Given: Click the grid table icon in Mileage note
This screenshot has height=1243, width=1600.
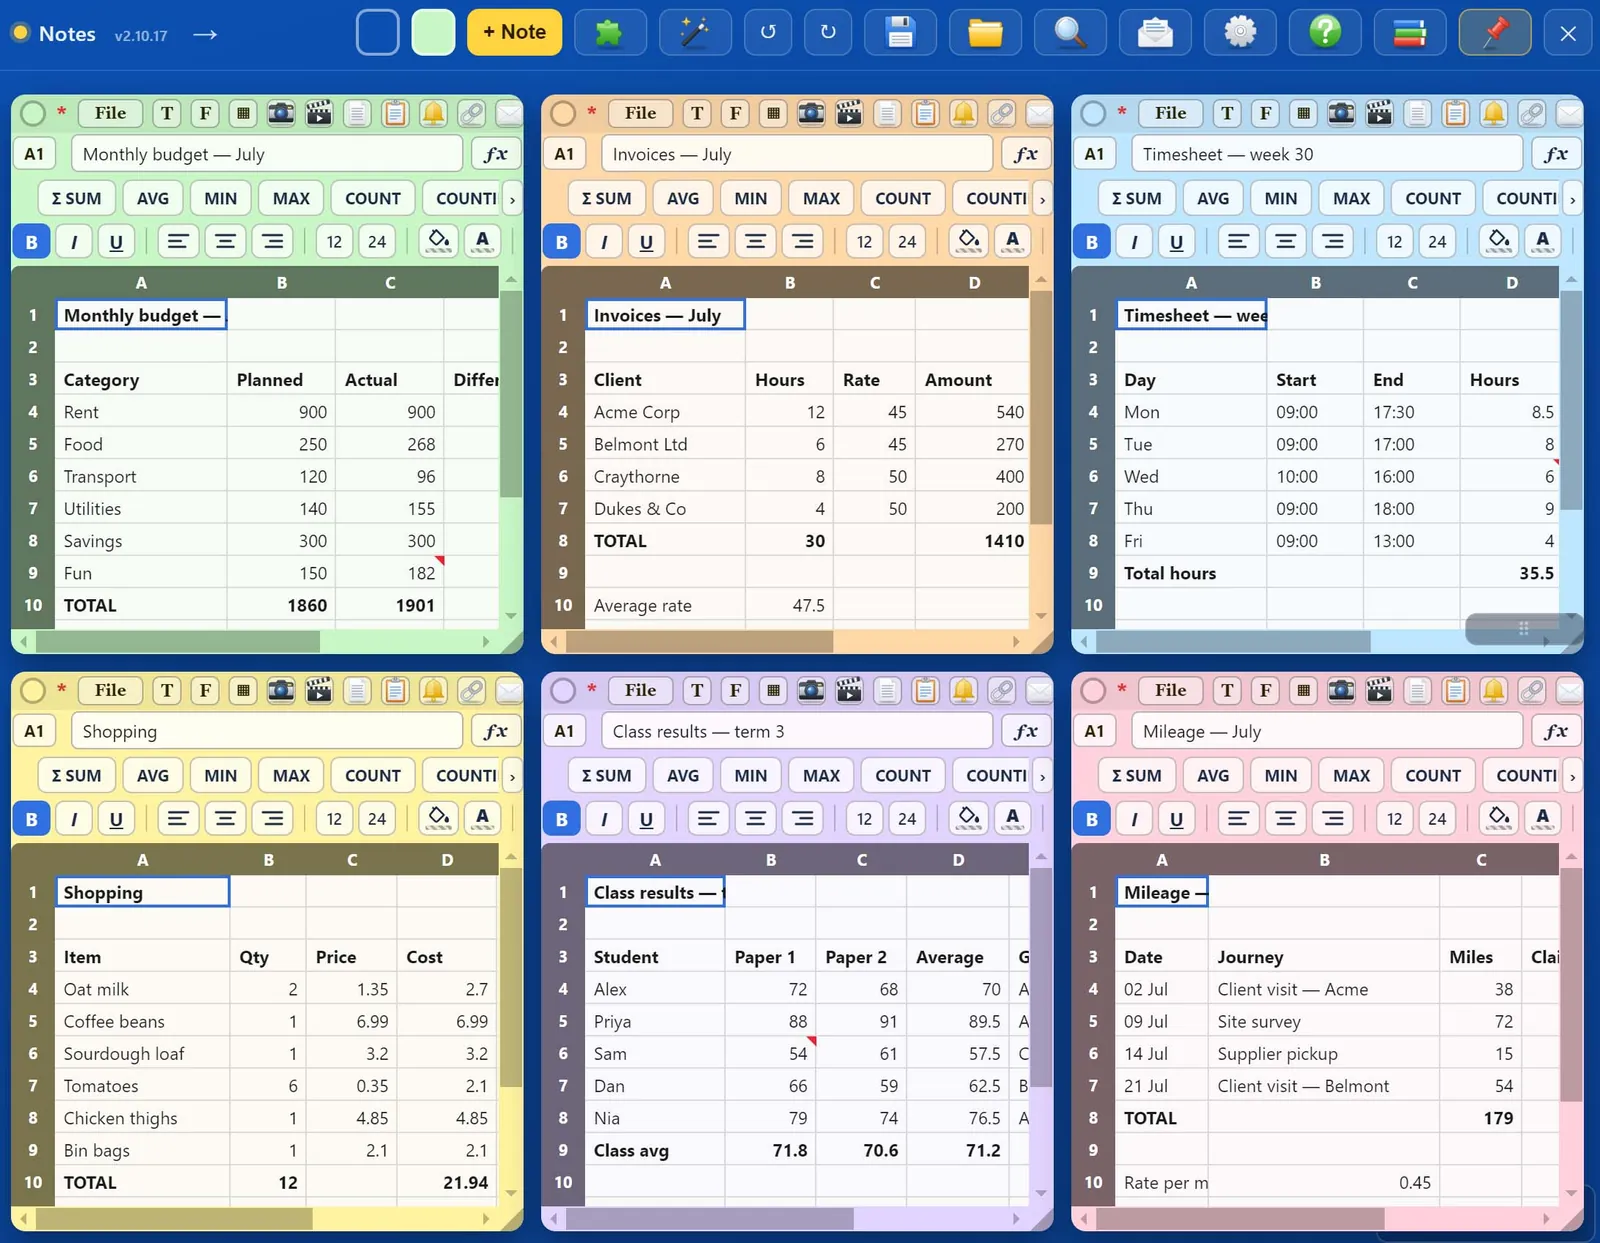Looking at the screenshot, I should (1303, 690).
